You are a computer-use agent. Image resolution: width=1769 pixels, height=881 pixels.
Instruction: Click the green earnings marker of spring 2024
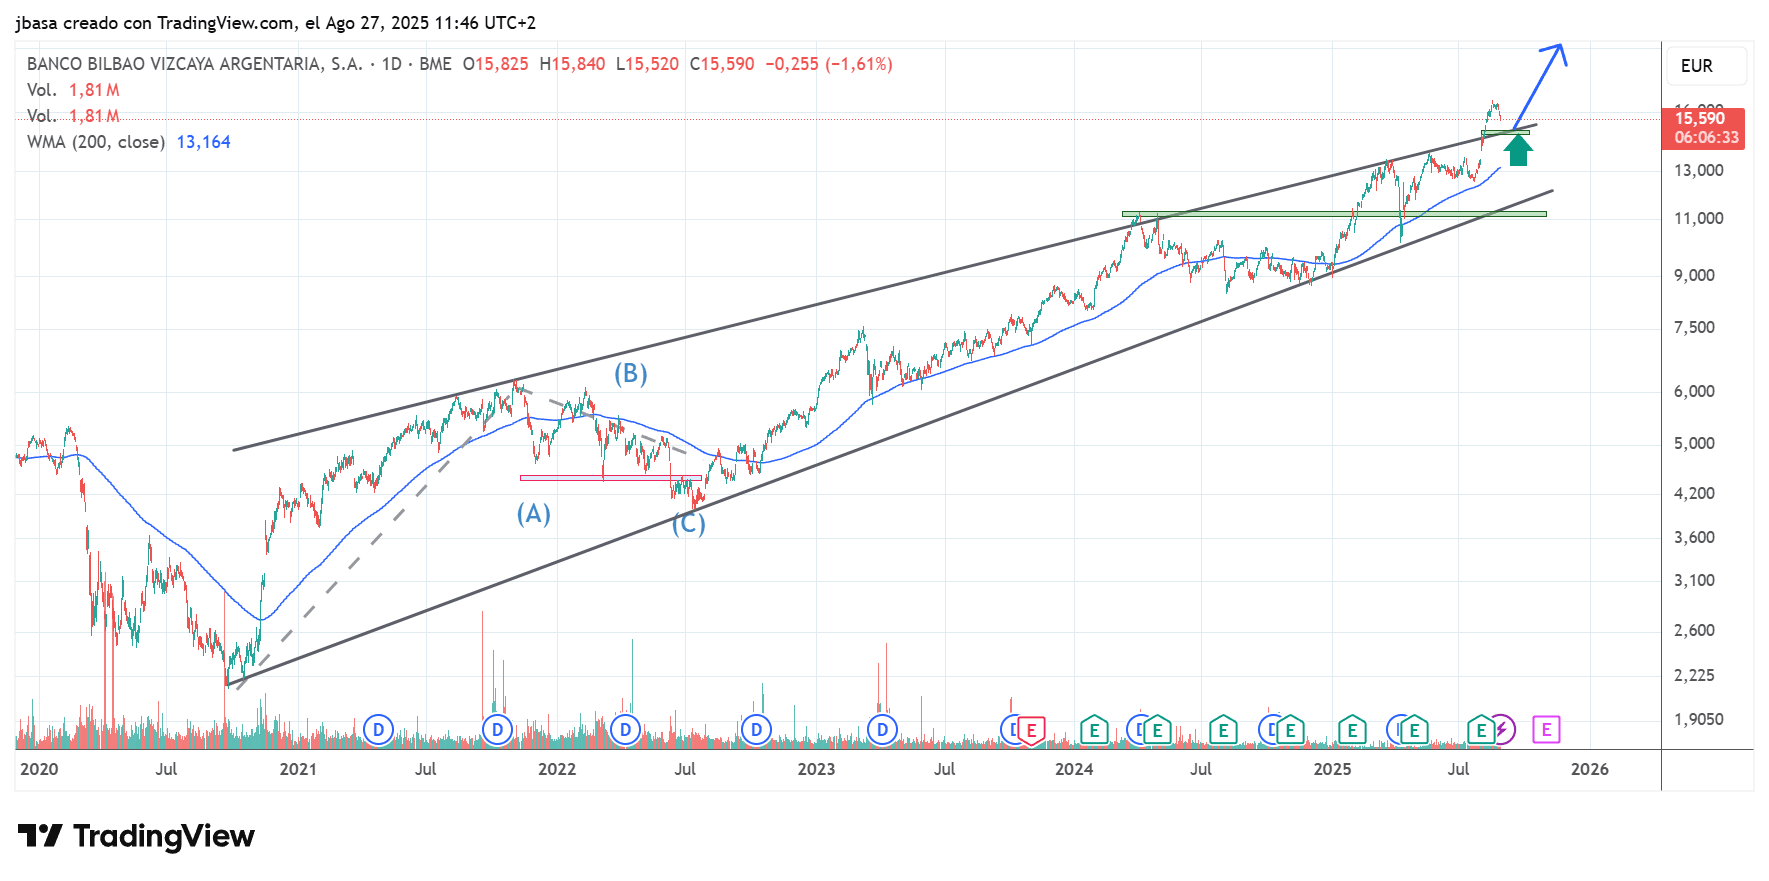coord(1157,731)
